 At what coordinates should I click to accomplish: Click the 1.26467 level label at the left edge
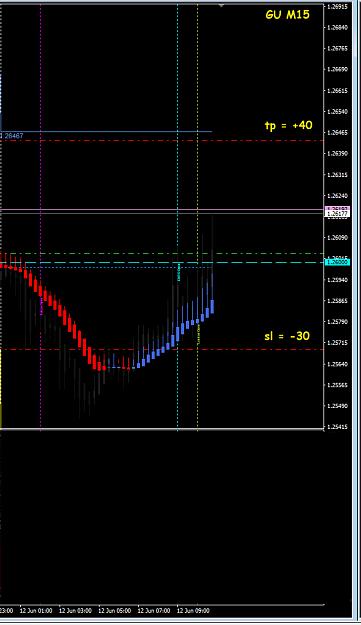tap(12, 136)
